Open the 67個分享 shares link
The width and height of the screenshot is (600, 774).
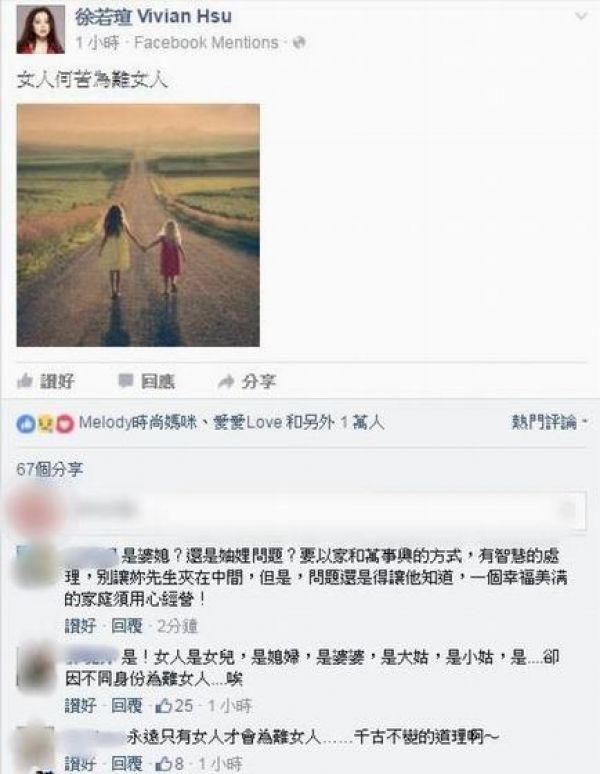click(49, 469)
